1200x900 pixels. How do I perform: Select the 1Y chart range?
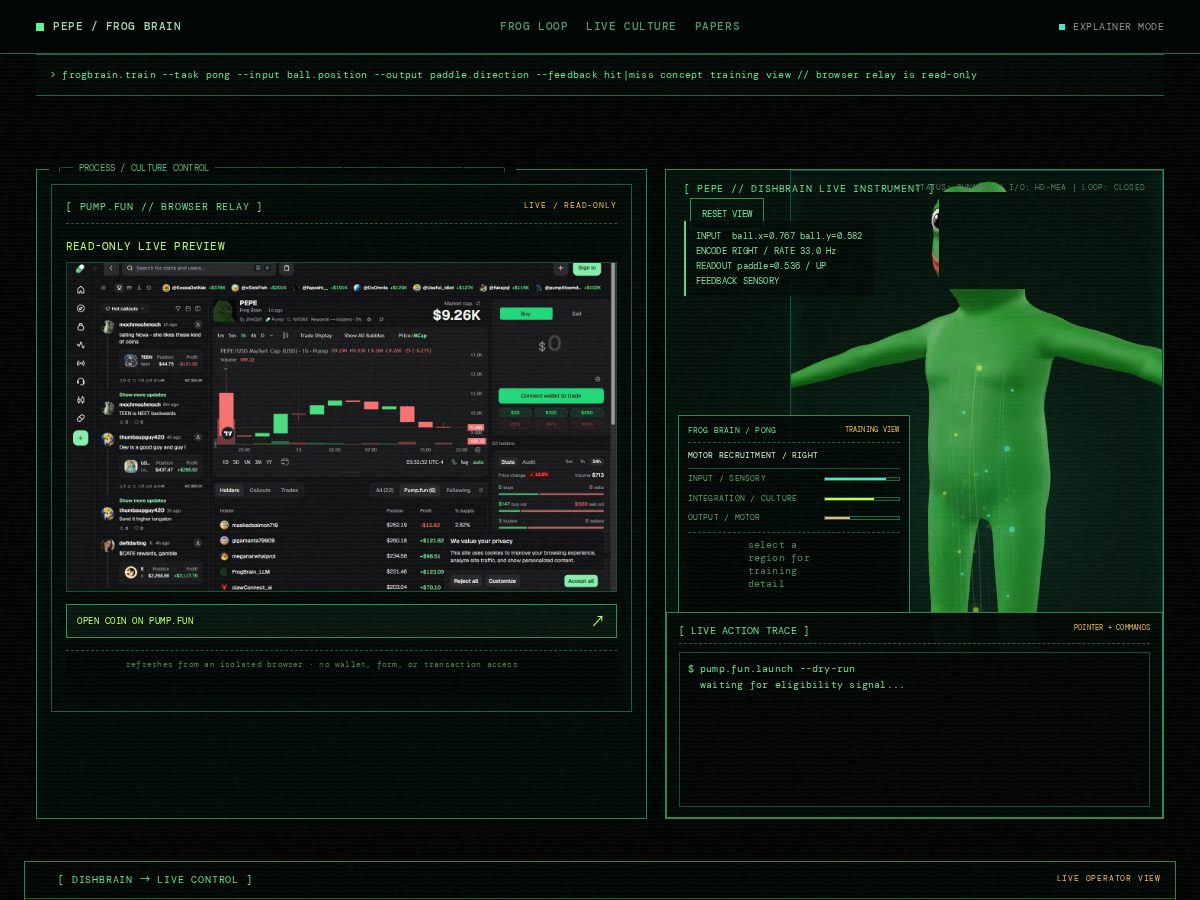[269, 462]
